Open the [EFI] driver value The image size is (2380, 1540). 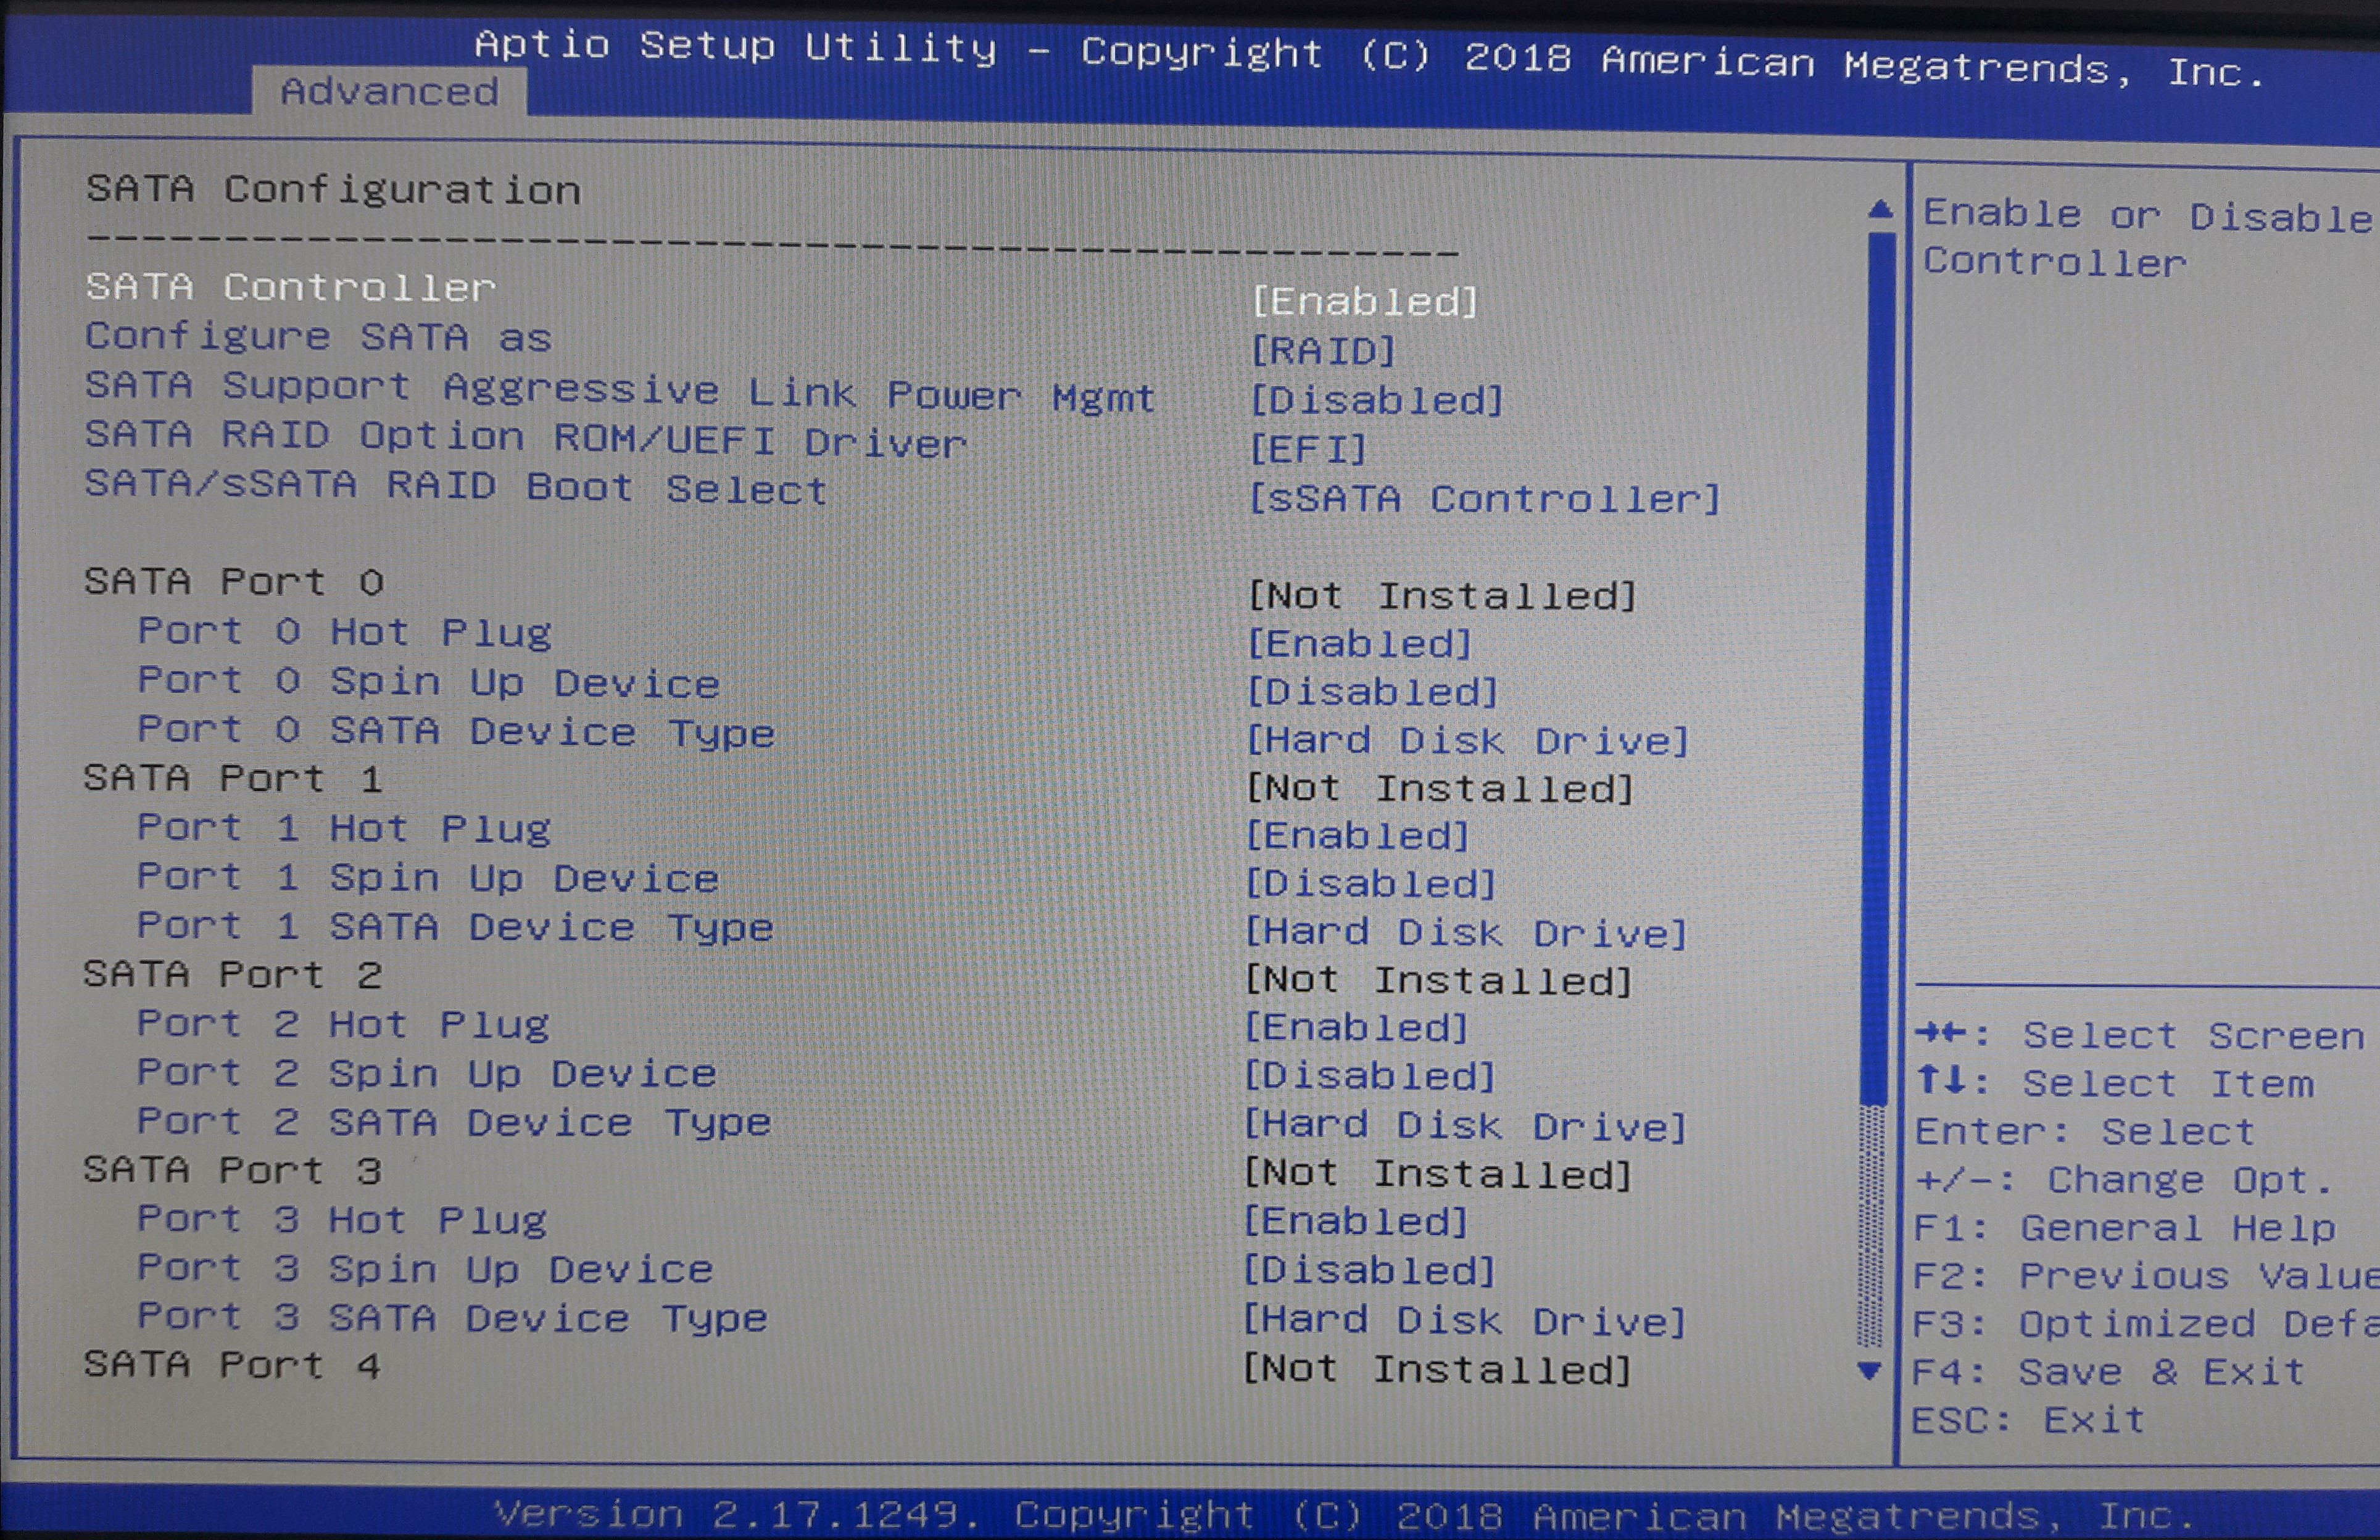(x=1308, y=449)
